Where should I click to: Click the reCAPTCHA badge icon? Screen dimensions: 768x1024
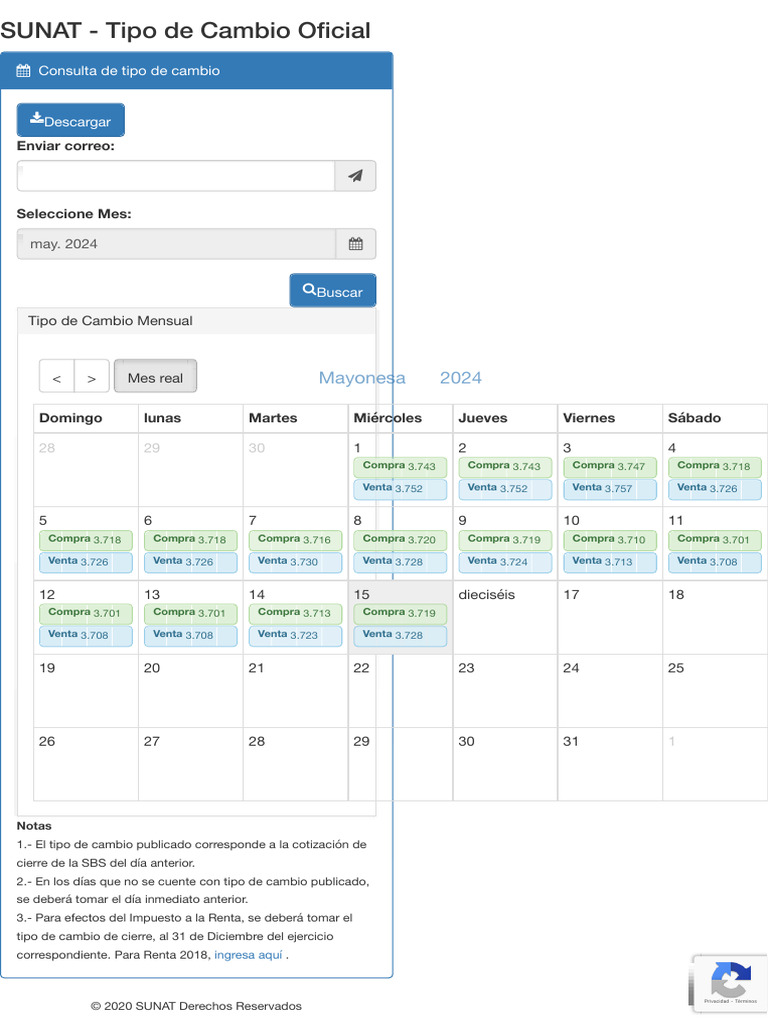(x=730, y=980)
